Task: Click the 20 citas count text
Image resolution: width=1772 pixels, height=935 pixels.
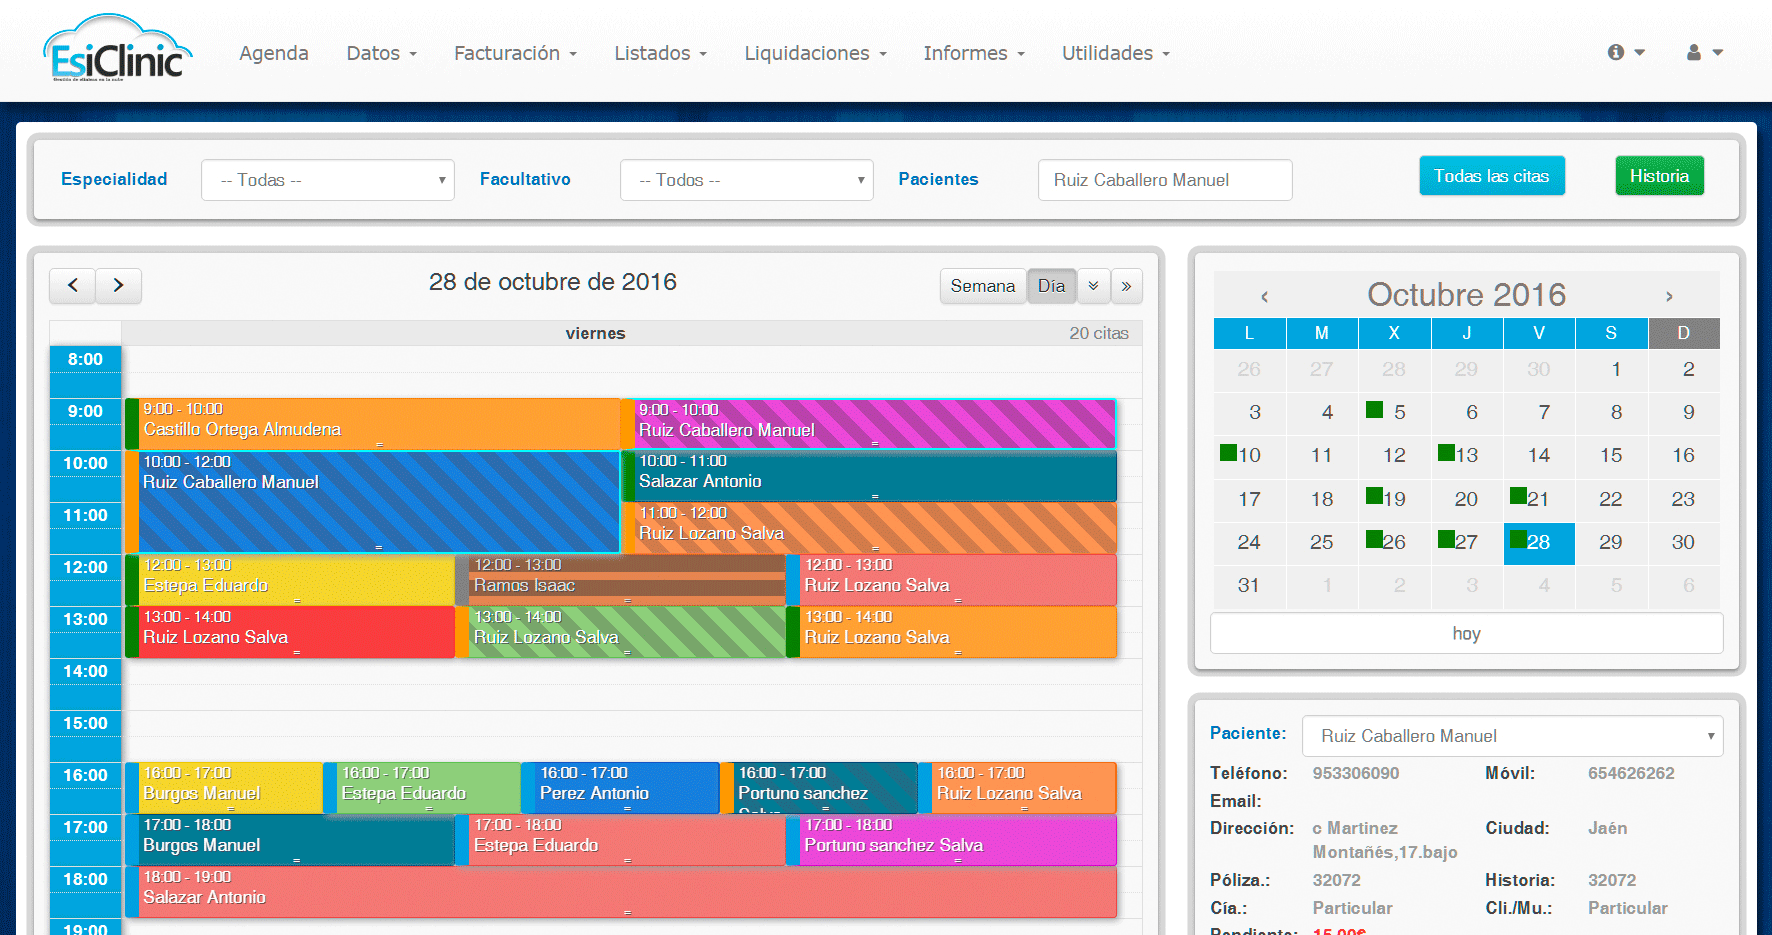Action: [x=1099, y=334]
